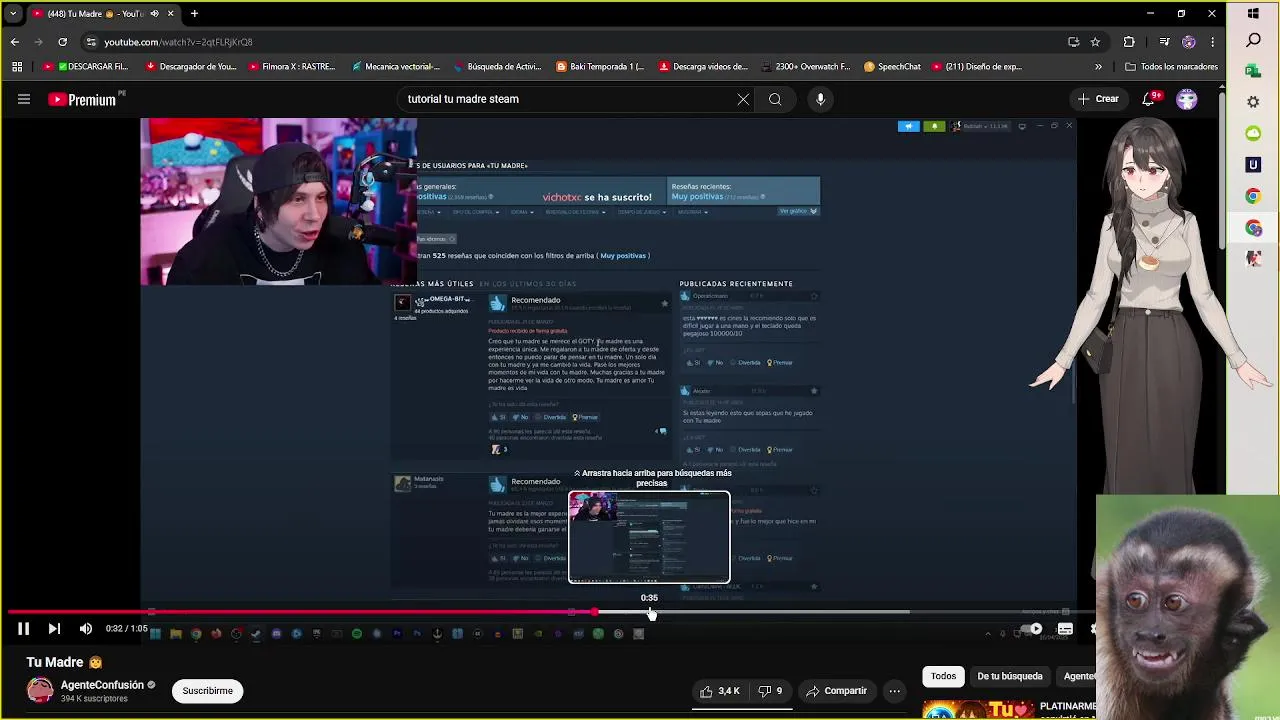
Task: Like the video with 3,4 K likes
Action: click(x=720, y=691)
